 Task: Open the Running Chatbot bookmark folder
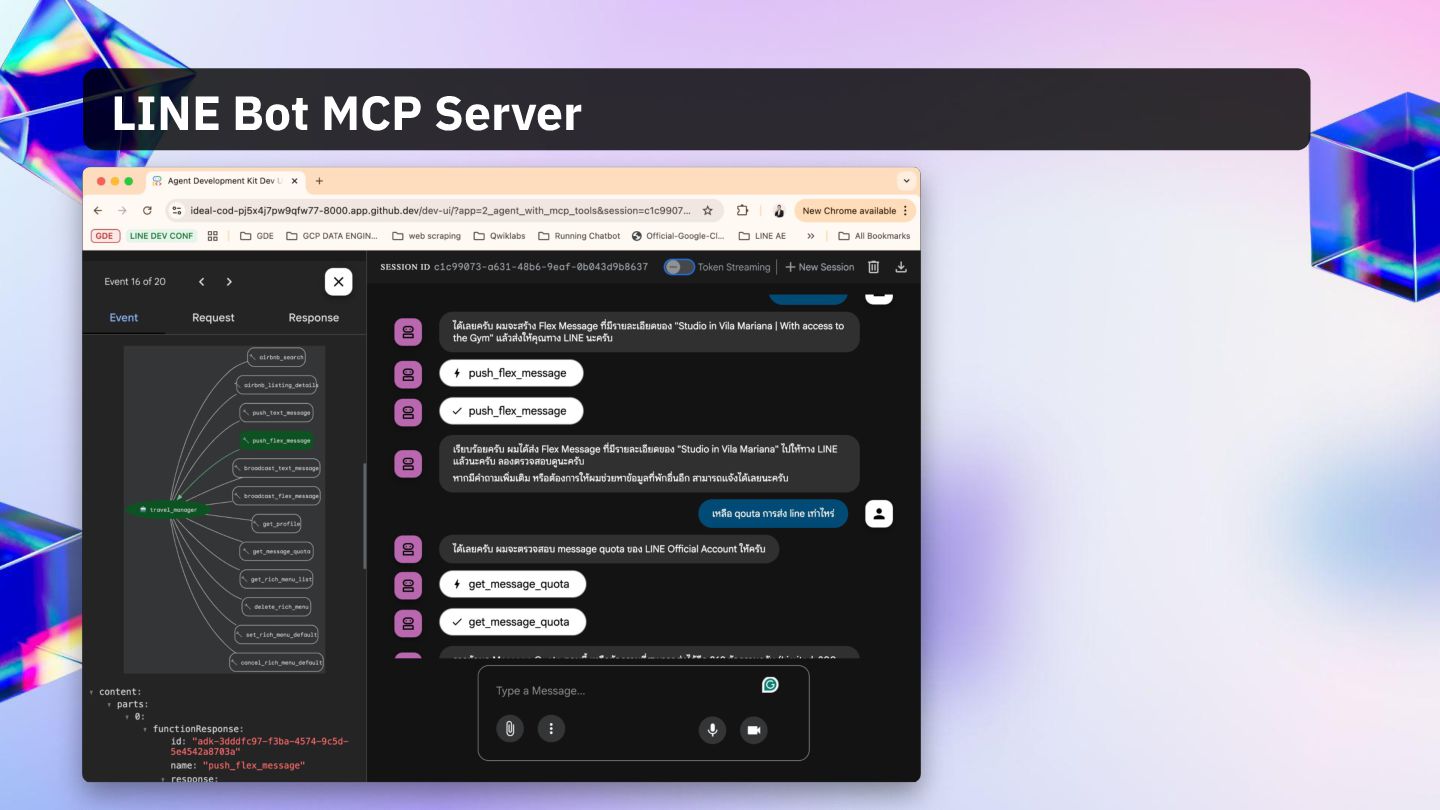click(579, 236)
